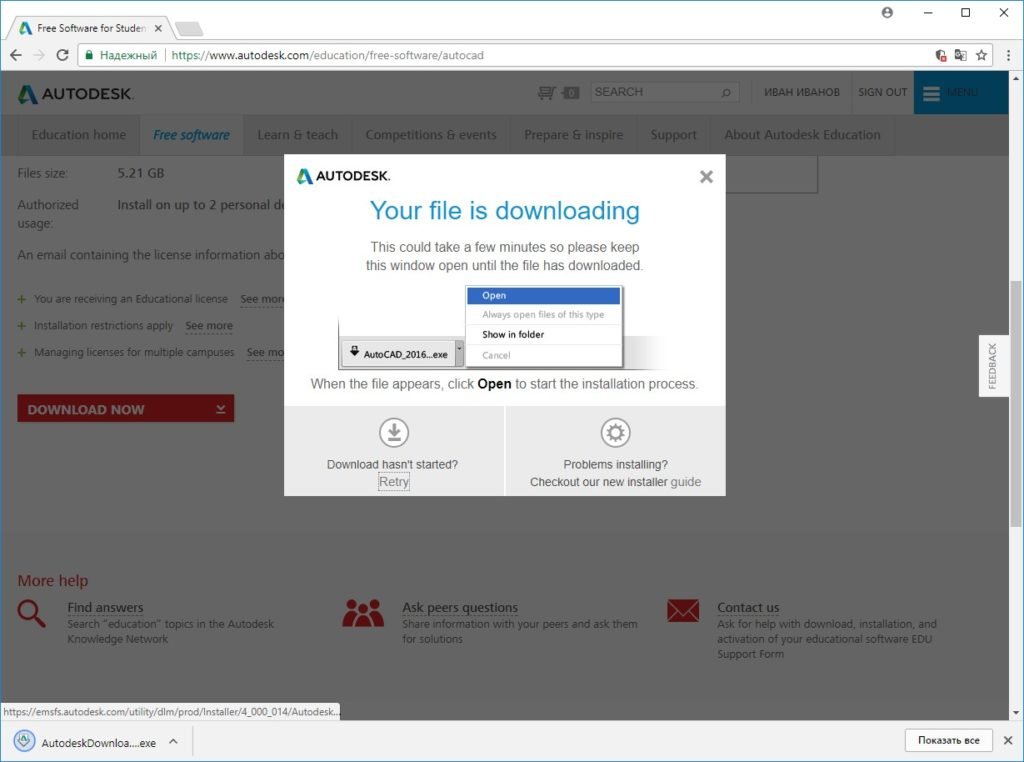Viewport: 1024px width, 762px height.
Task: Expand download item options chevron
Action: [x=173, y=742]
